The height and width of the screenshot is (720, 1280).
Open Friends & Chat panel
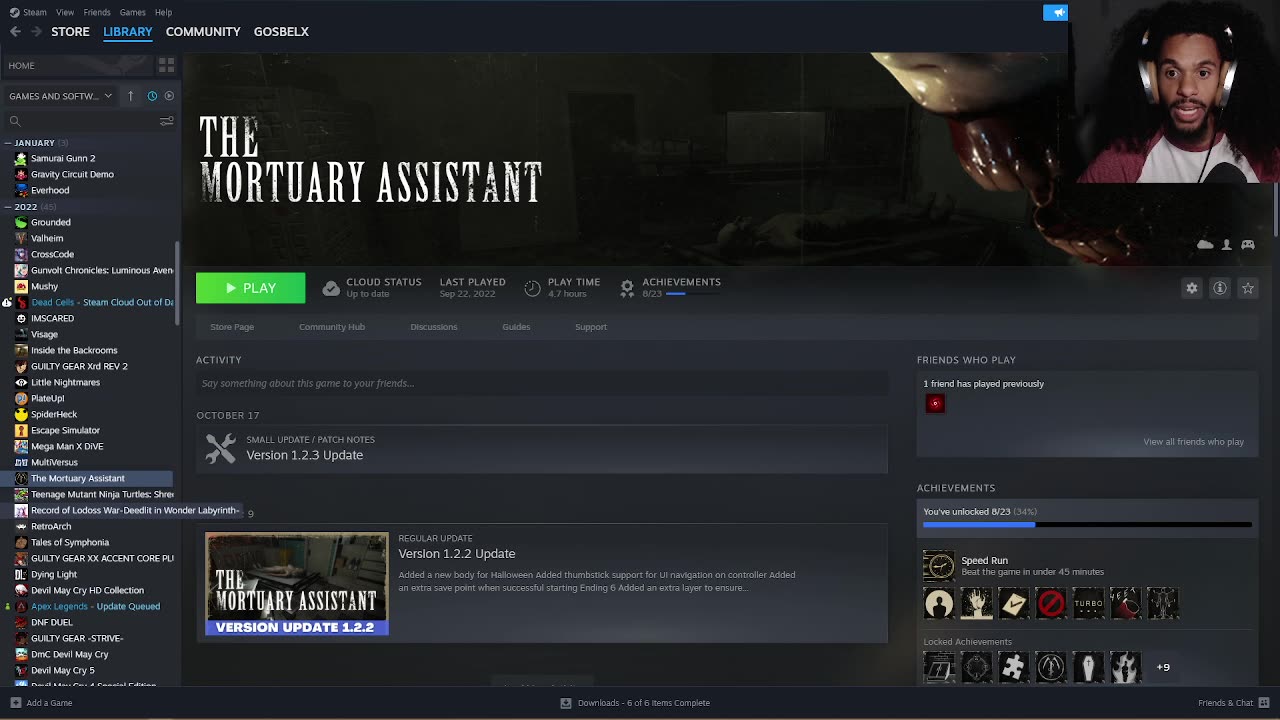click(x=1232, y=703)
